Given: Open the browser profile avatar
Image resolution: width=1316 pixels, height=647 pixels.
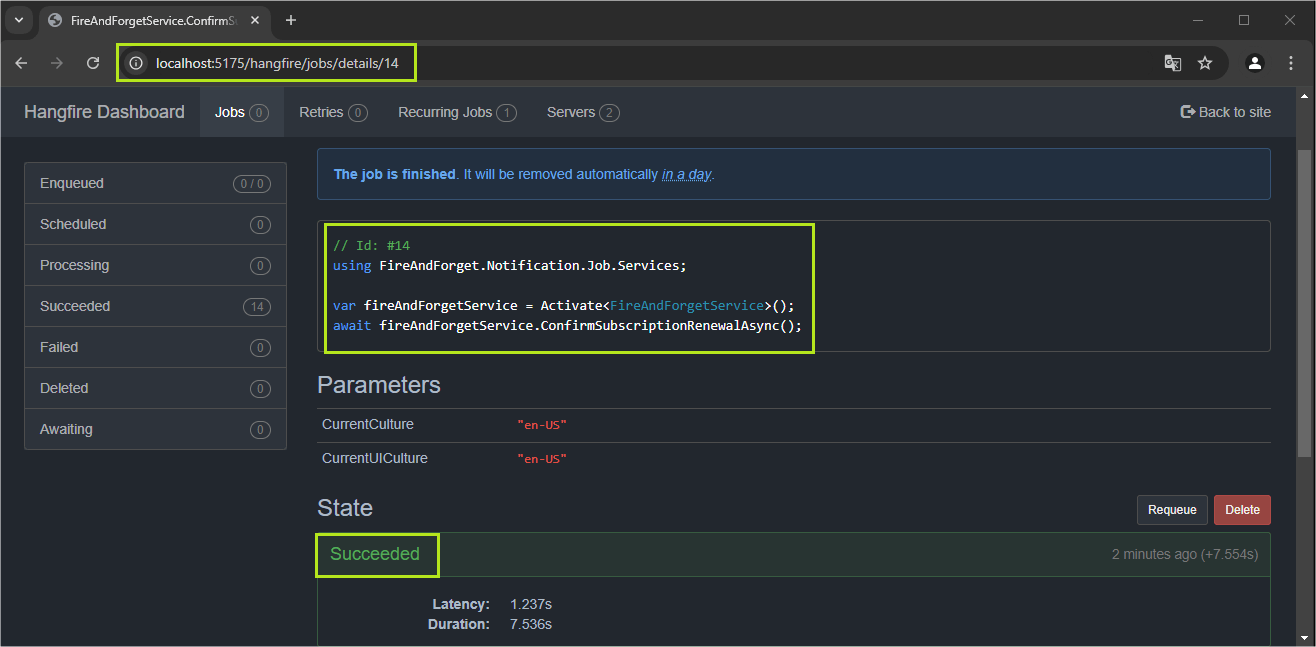Looking at the screenshot, I should (x=1254, y=63).
